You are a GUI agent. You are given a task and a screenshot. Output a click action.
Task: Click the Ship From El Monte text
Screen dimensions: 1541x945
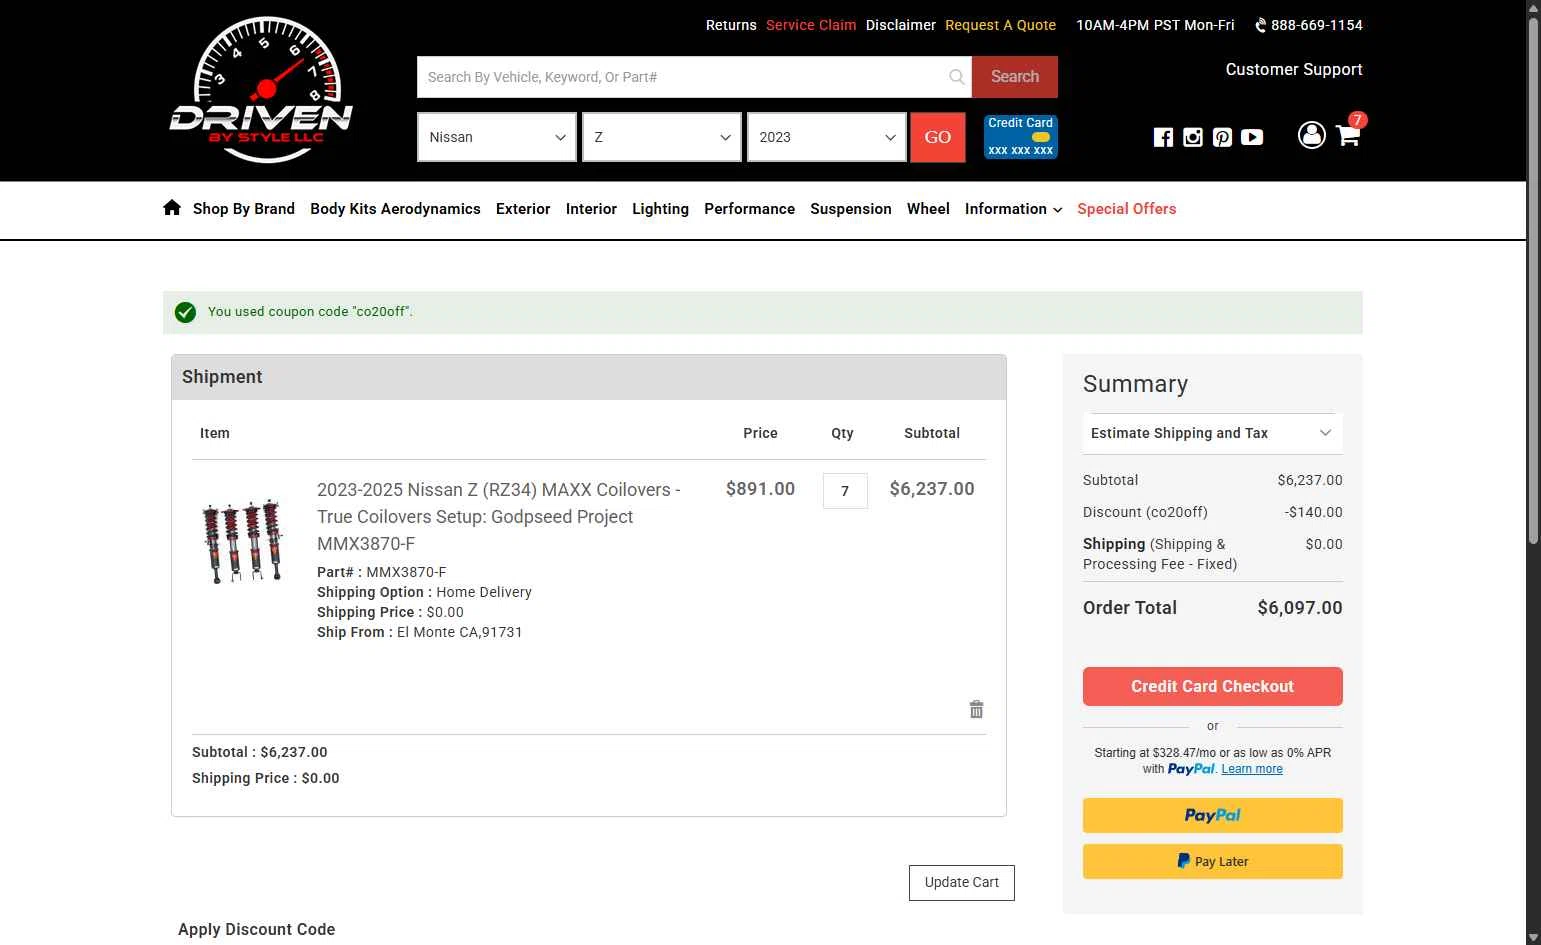pyautogui.click(x=420, y=632)
